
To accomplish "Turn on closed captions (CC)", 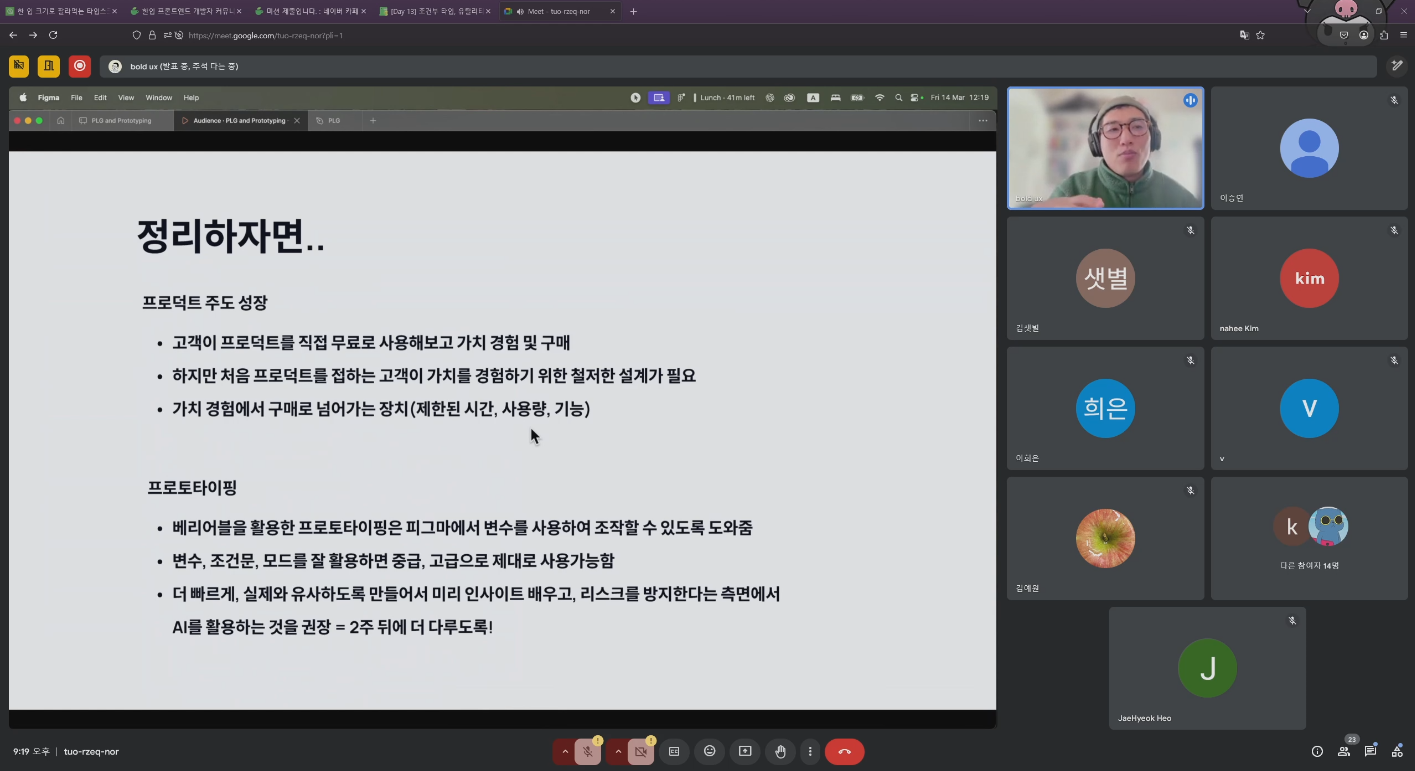I will [x=674, y=752].
